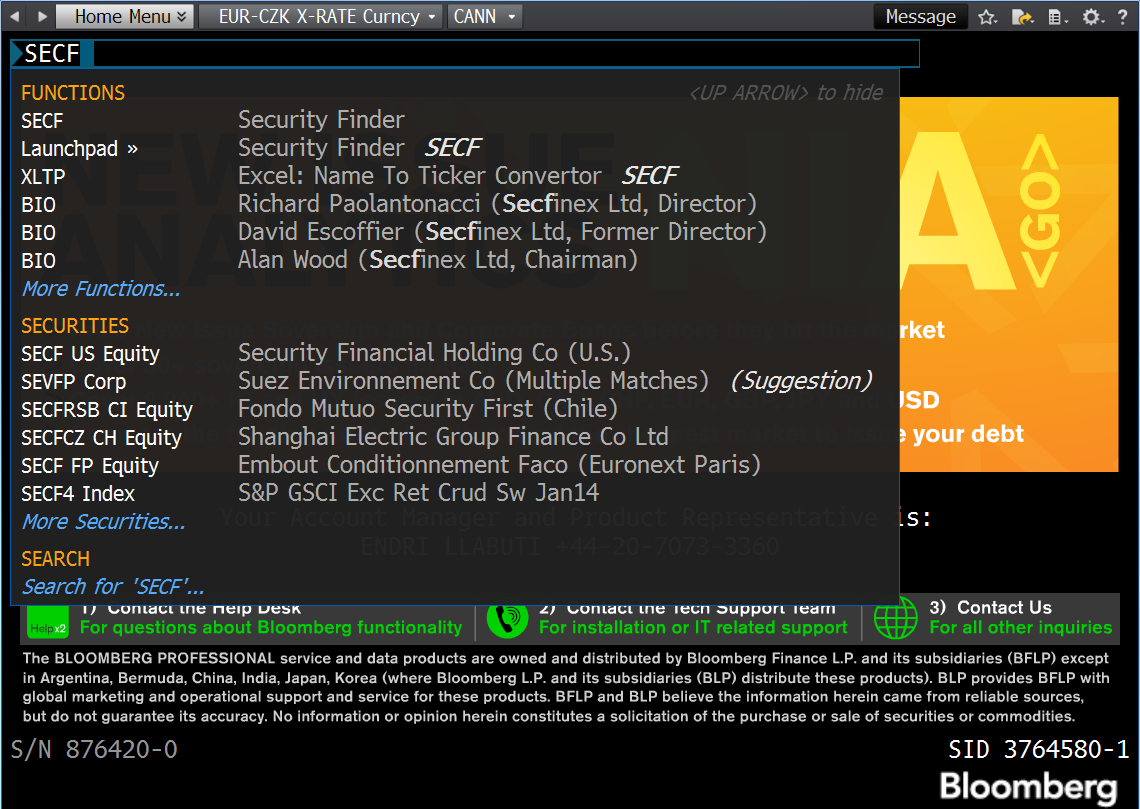Select SECF4 Index security
The width and height of the screenshot is (1140, 809).
455,494
